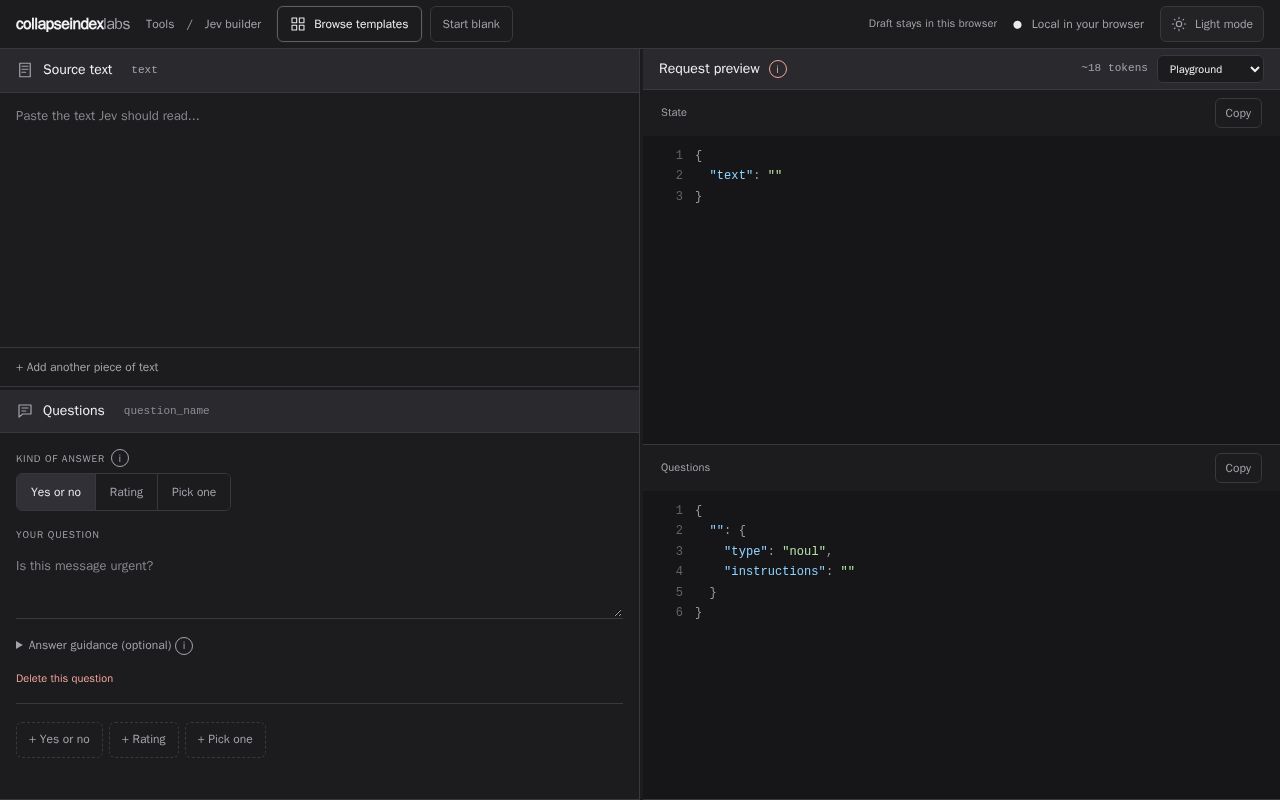1280x800 pixels.
Task: Copy the Questions JSON
Action: (1238, 468)
